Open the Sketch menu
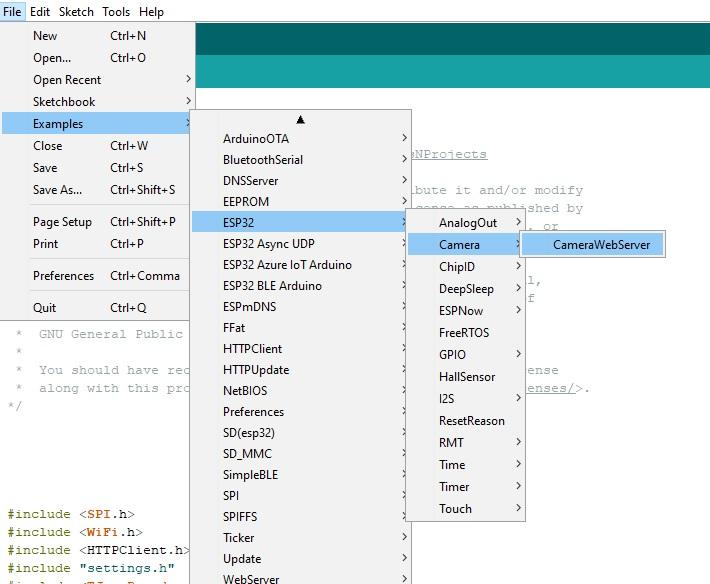 [76, 11]
